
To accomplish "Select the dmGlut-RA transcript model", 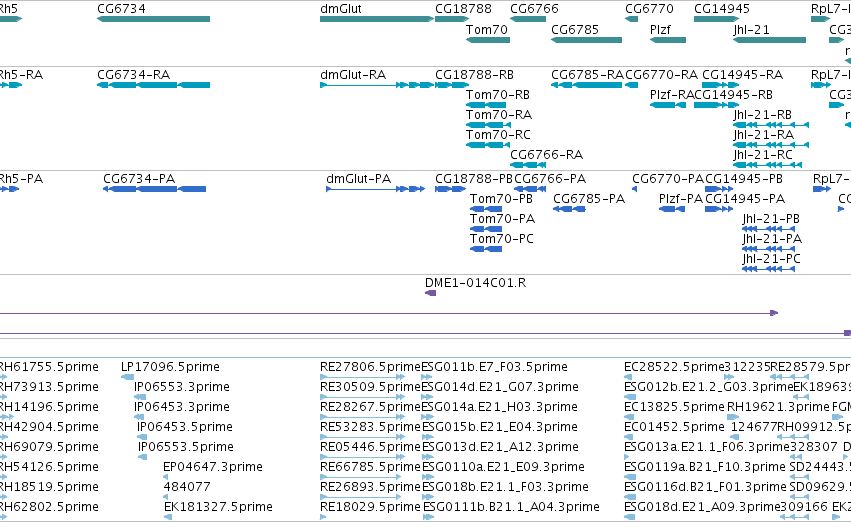I will click(377, 85).
